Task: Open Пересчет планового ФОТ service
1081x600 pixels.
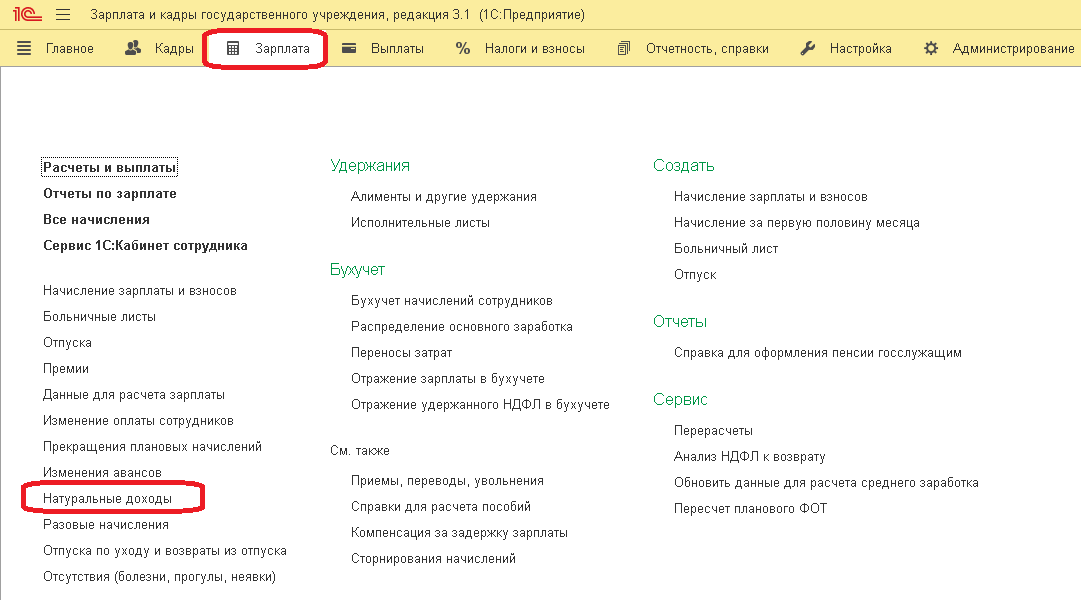Action: tap(750, 509)
